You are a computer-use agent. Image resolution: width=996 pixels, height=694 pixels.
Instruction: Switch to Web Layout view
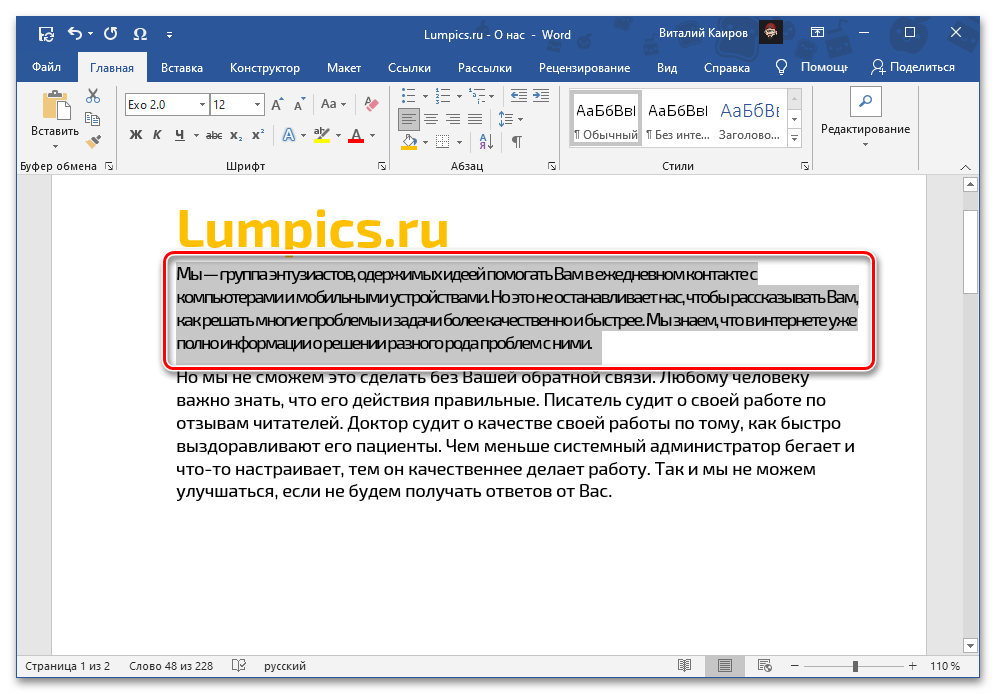pyautogui.click(x=765, y=665)
